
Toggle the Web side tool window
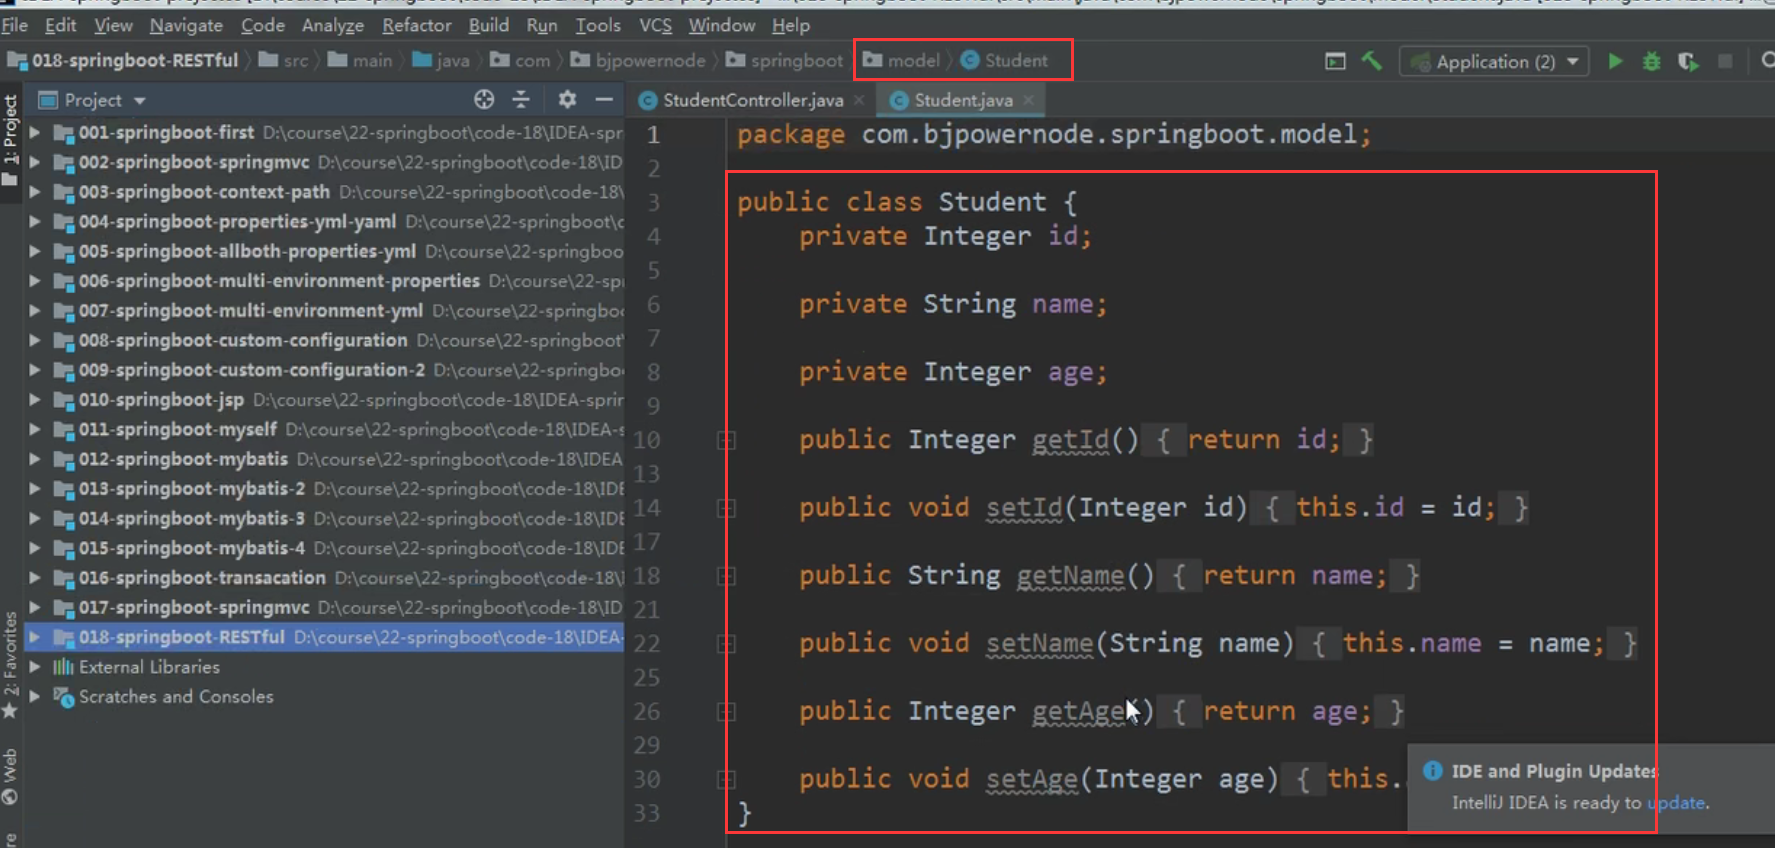tap(10, 777)
